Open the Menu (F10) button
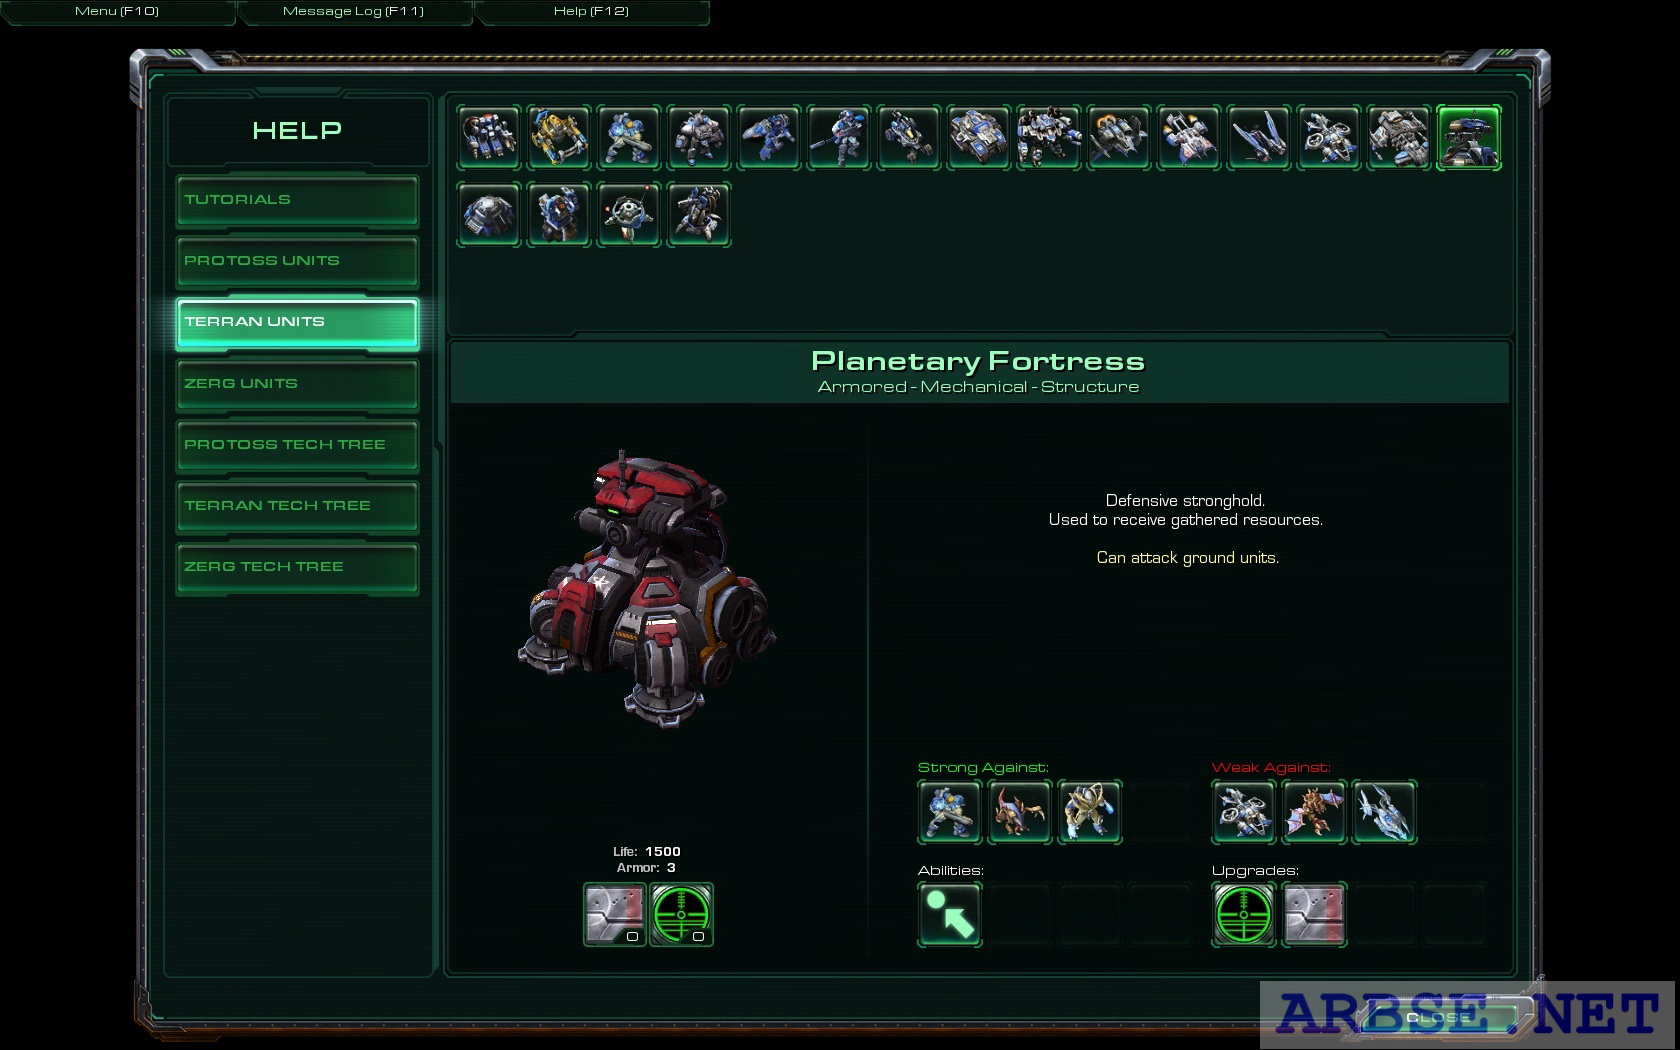Image resolution: width=1680 pixels, height=1050 pixels. click(x=117, y=11)
